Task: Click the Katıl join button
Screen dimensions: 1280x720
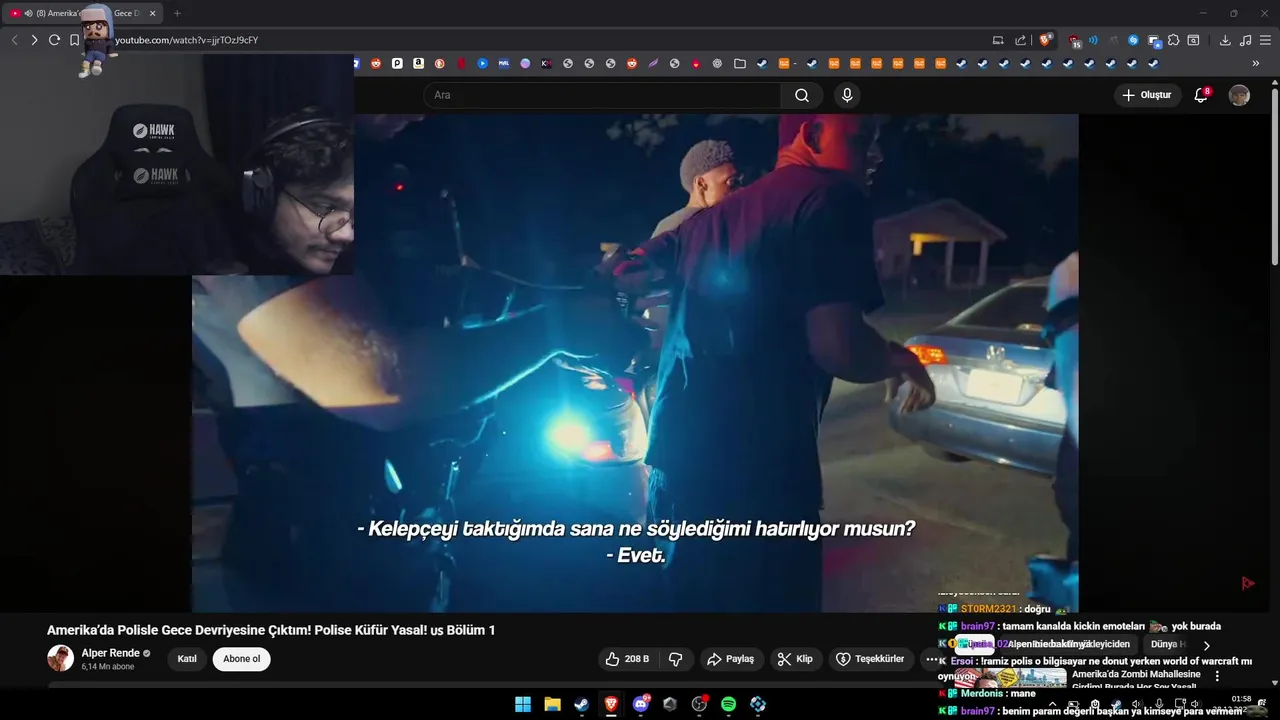Action: (x=187, y=659)
